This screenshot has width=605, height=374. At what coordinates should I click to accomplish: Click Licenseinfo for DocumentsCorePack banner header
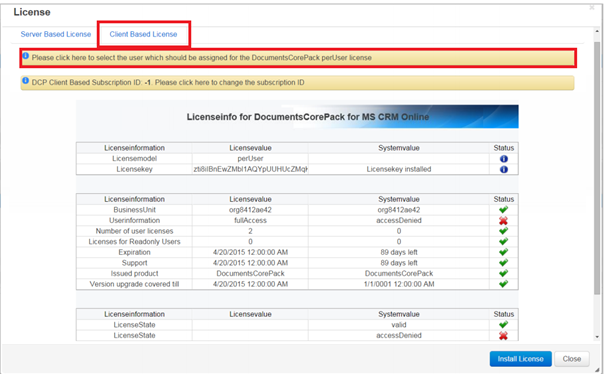point(297,117)
